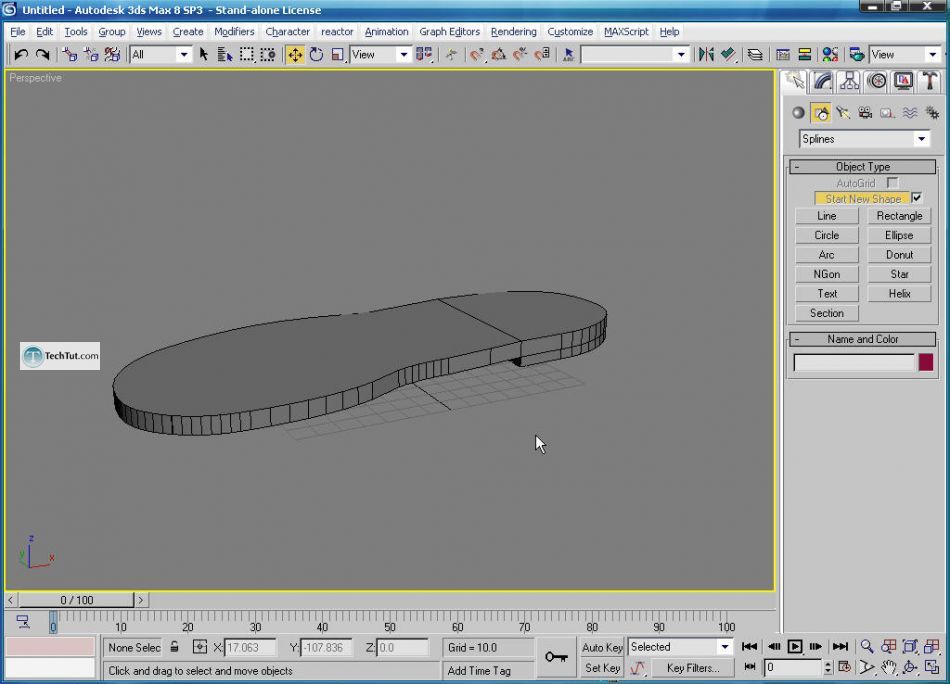Switch to the Utilities hammer tab
This screenshot has height=684, width=950.
pos(930,81)
